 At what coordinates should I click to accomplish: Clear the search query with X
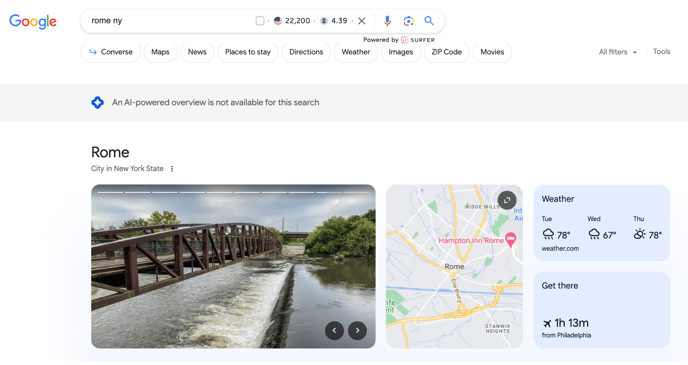click(362, 21)
